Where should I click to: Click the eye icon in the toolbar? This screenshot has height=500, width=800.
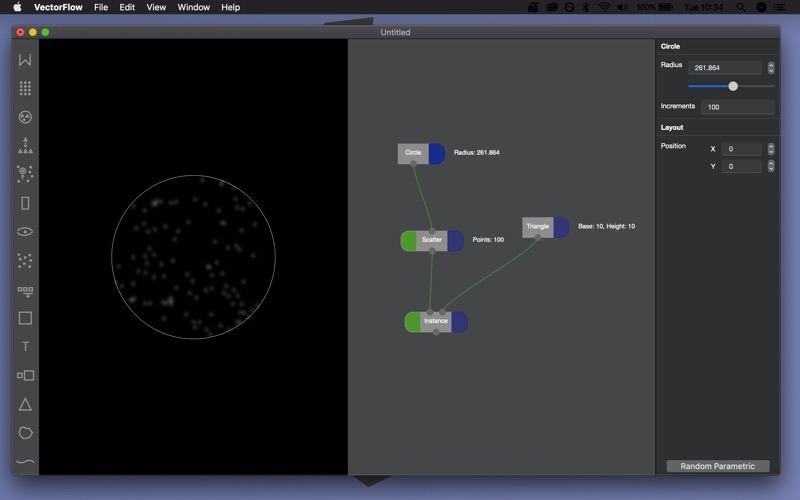click(x=25, y=232)
